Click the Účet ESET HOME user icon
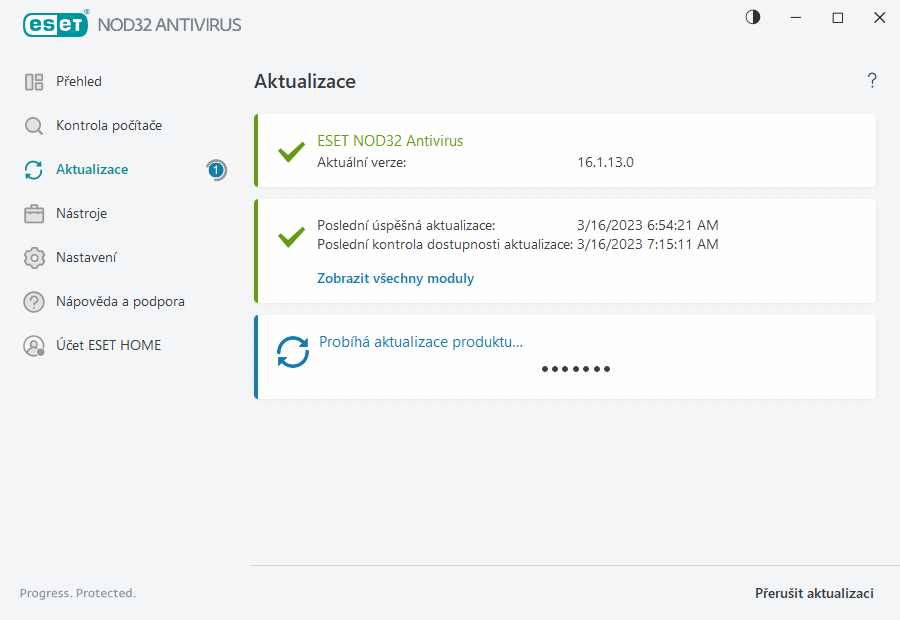This screenshot has height=620, width=900. click(34, 346)
